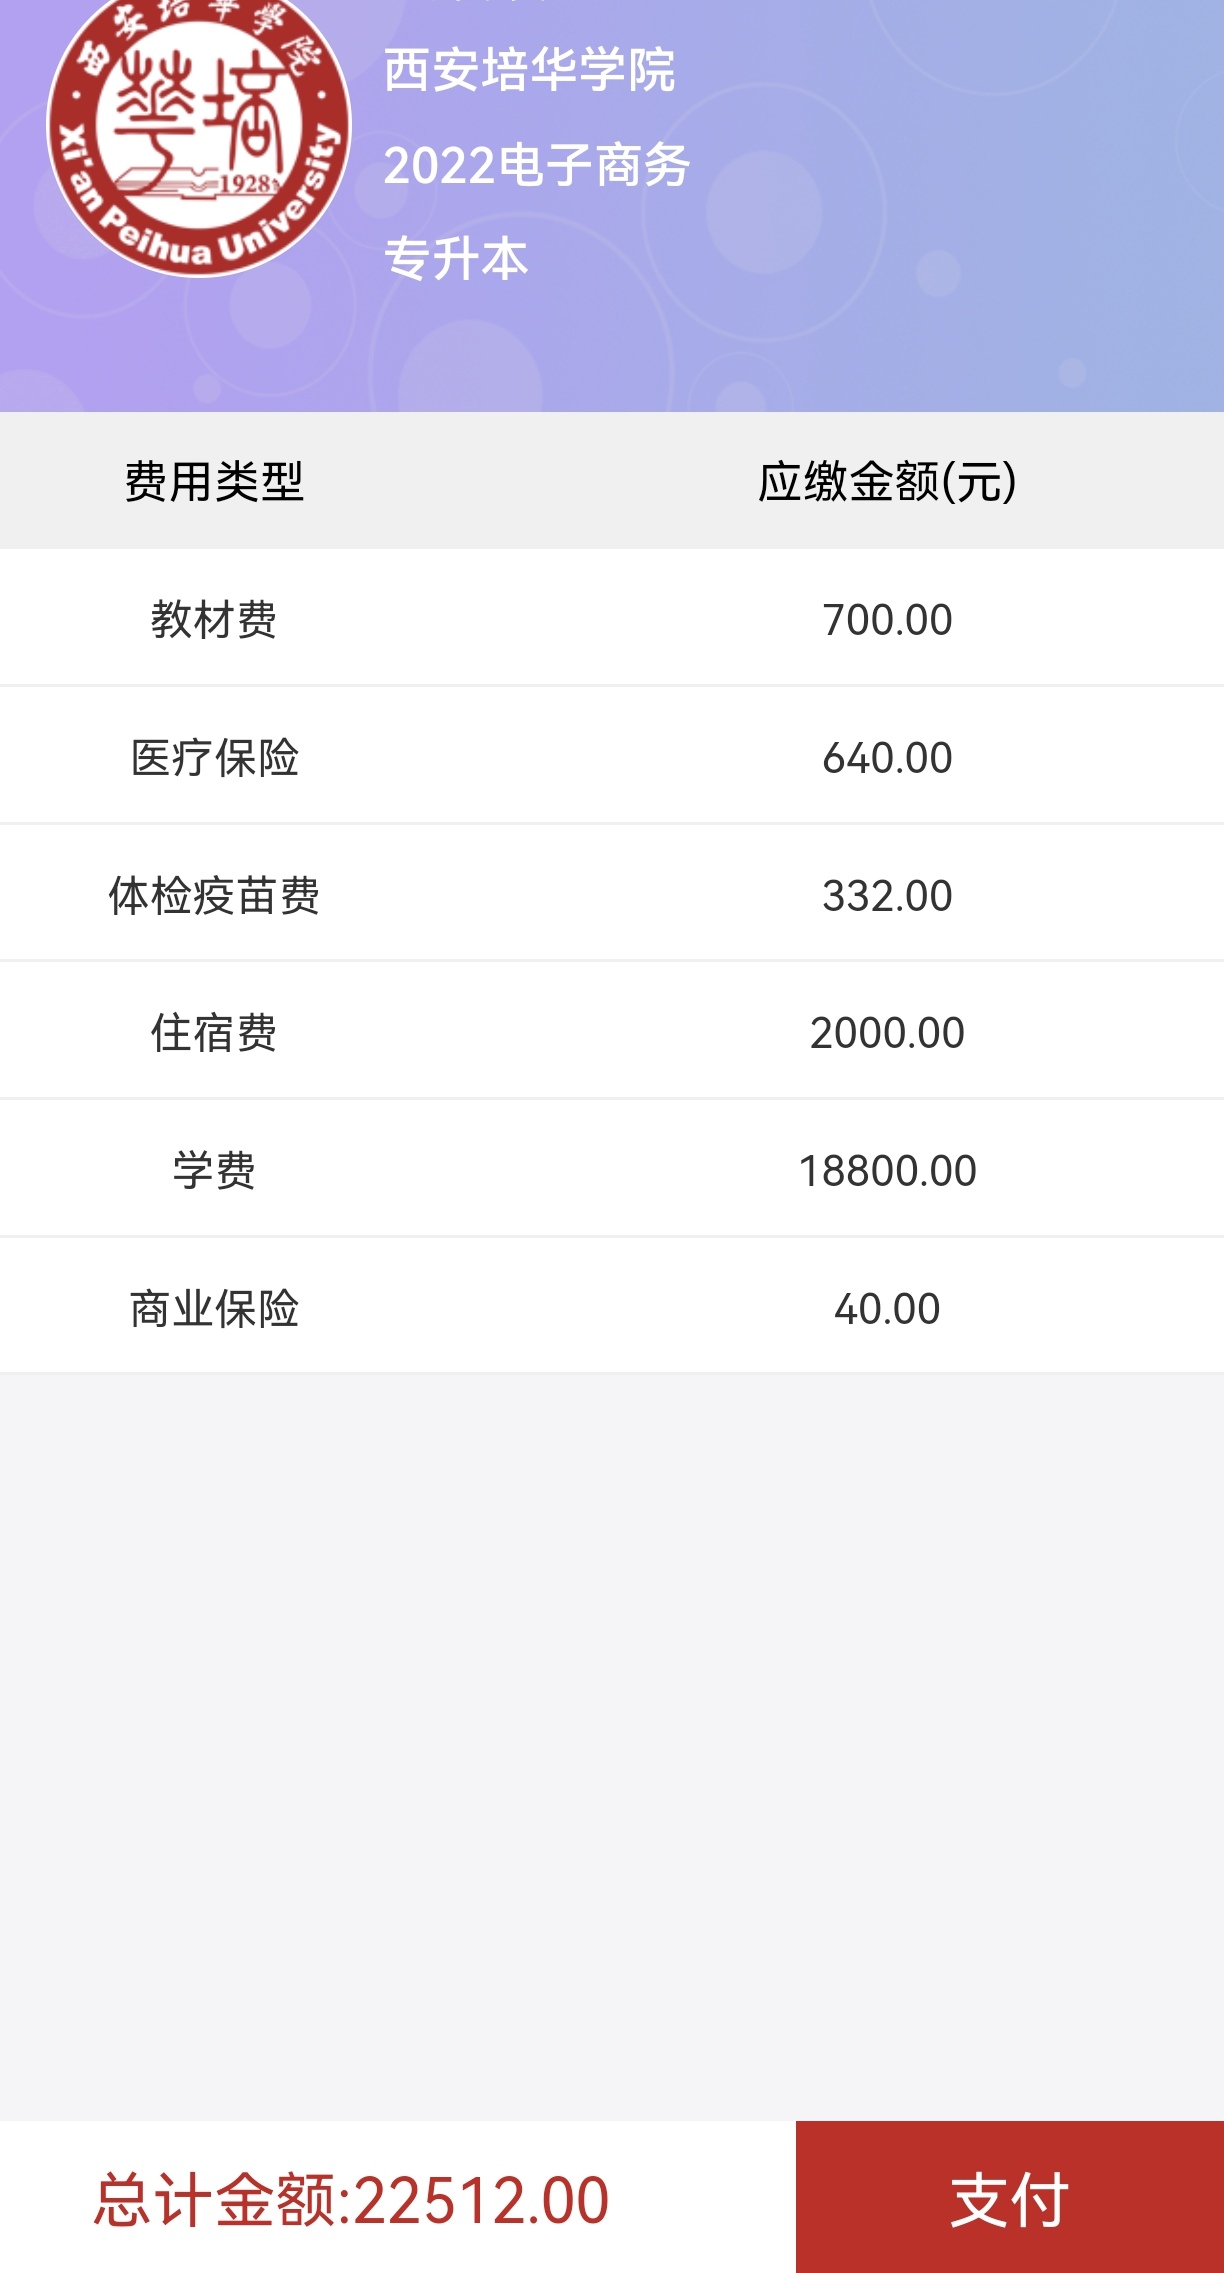The width and height of the screenshot is (1224, 2273).
Task: Tap the 西安培华学院 school name text
Action: pyautogui.click(x=529, y=70)
